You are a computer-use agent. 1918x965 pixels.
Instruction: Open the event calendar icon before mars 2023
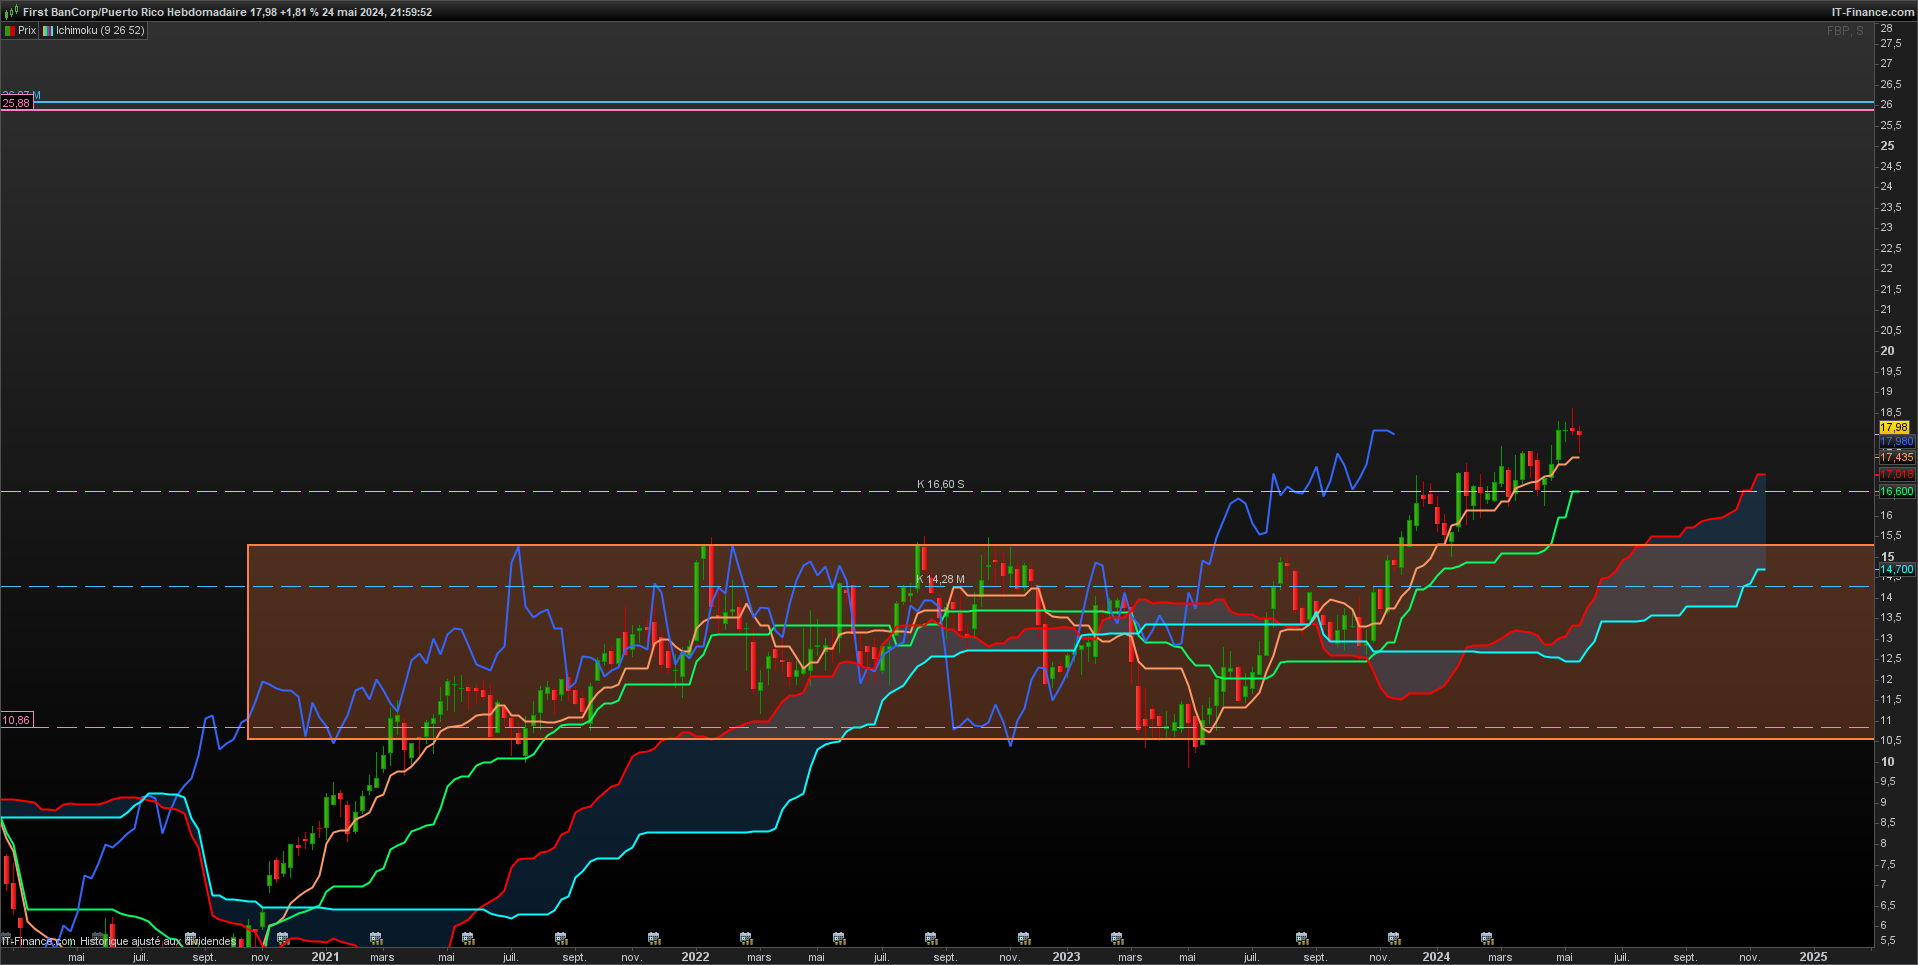tap(1117, 938)
